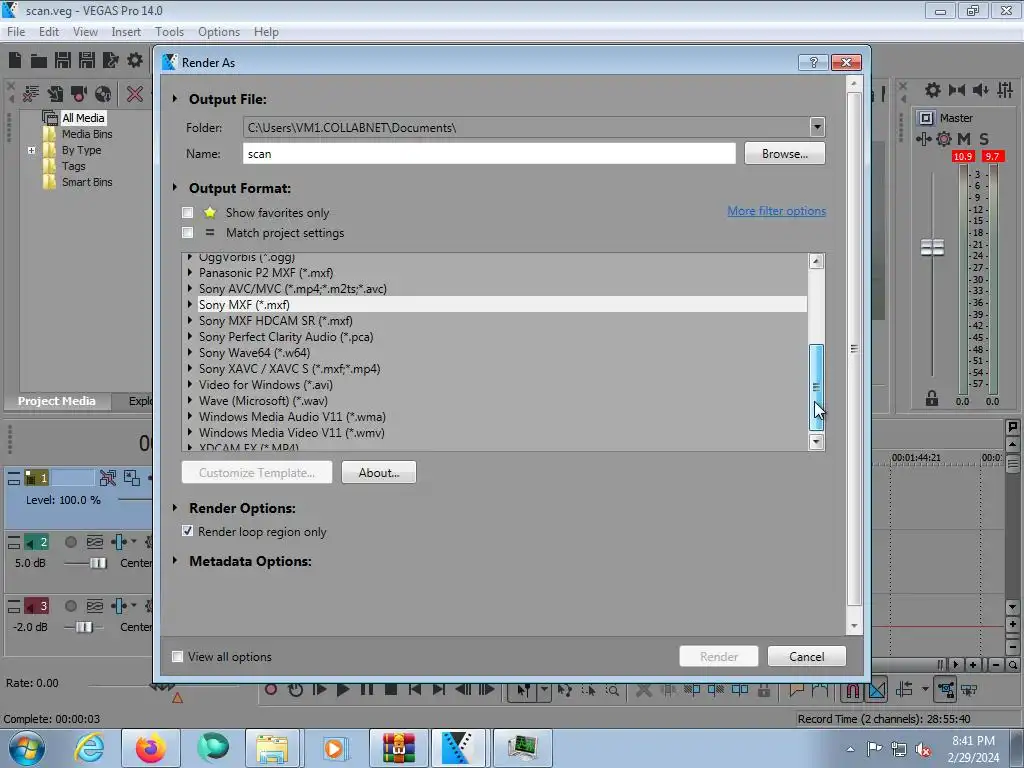Switch to the Project Media tab

tap(57, 401)
